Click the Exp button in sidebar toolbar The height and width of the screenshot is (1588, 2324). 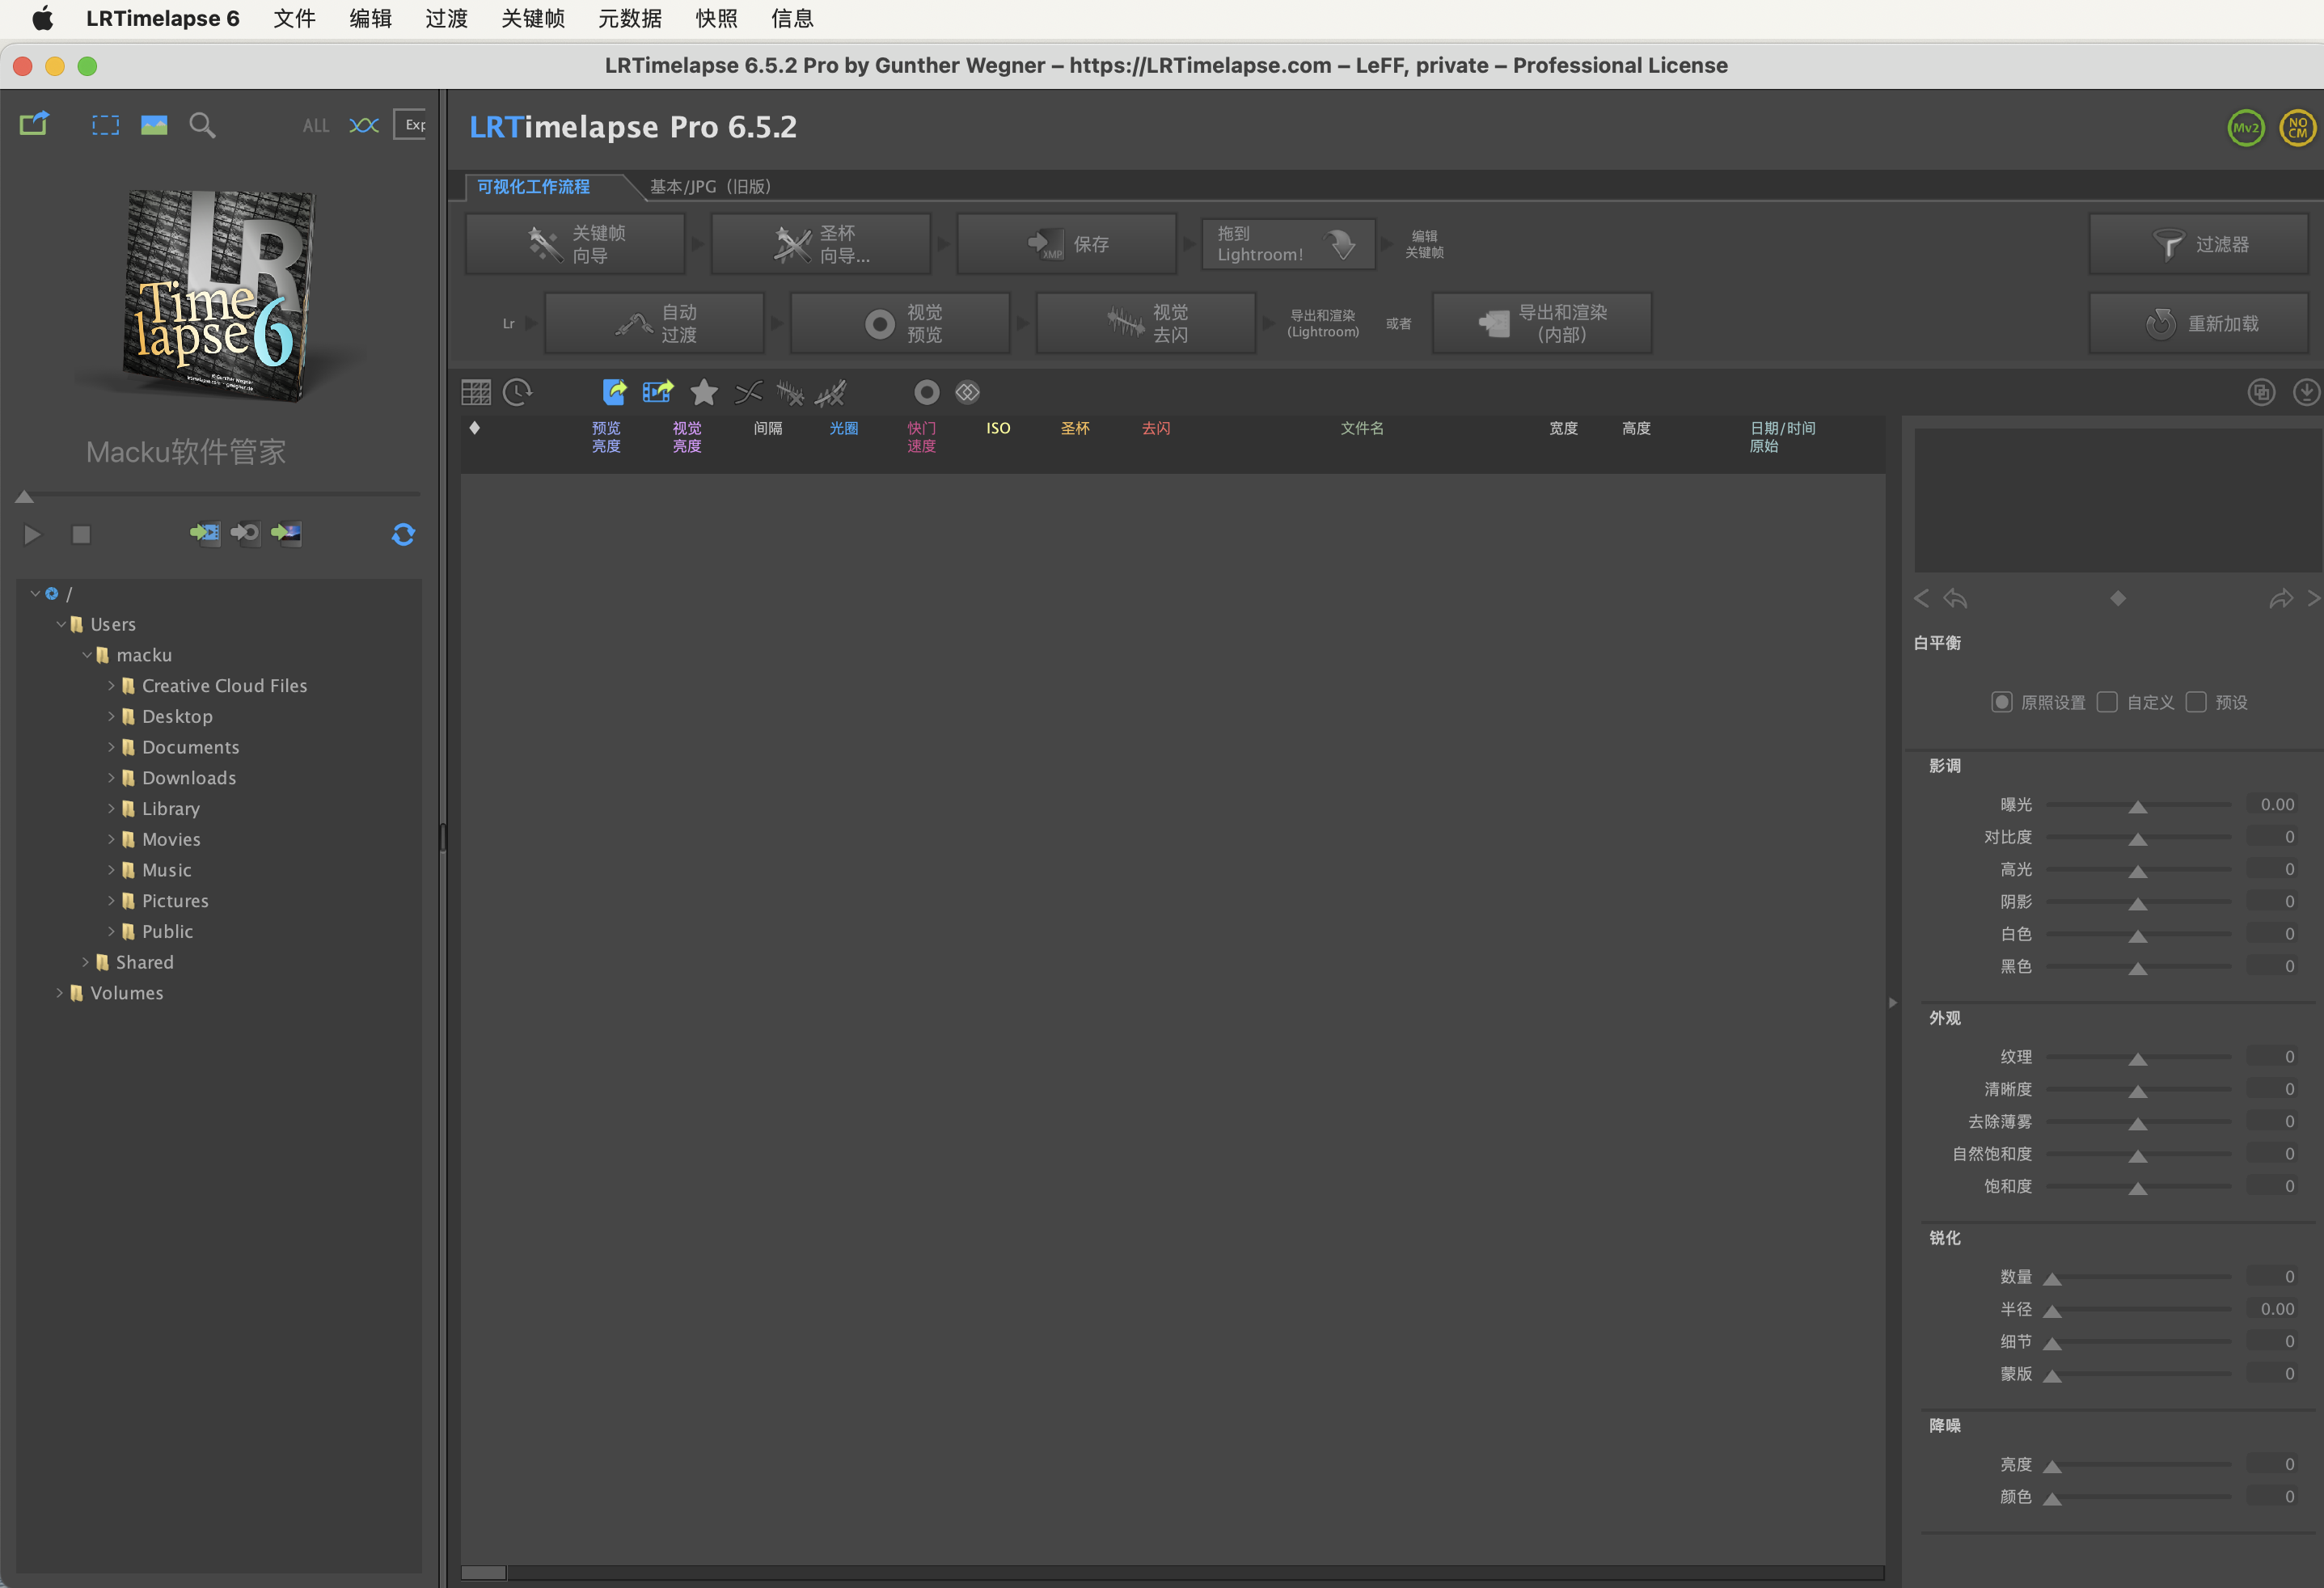coord(410,125)
